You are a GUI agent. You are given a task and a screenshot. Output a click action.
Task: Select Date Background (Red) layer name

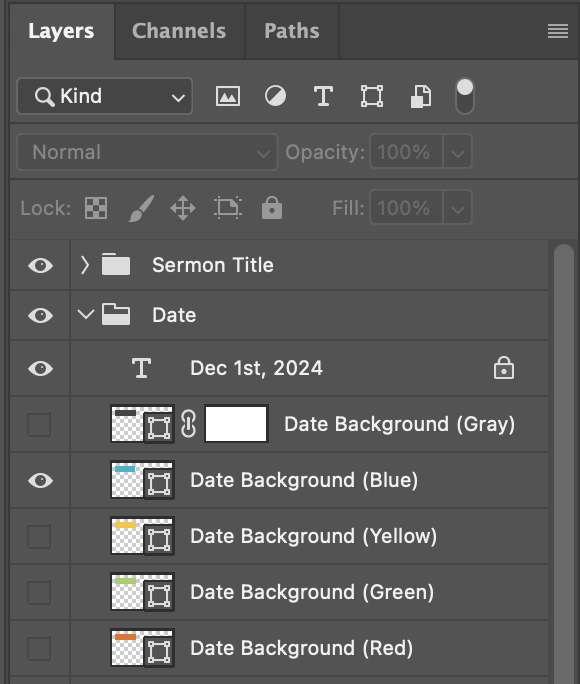(301, 648)
